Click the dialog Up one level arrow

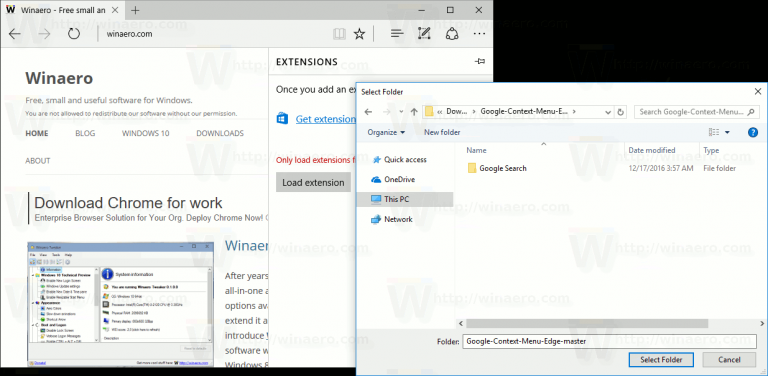(414, 112)
